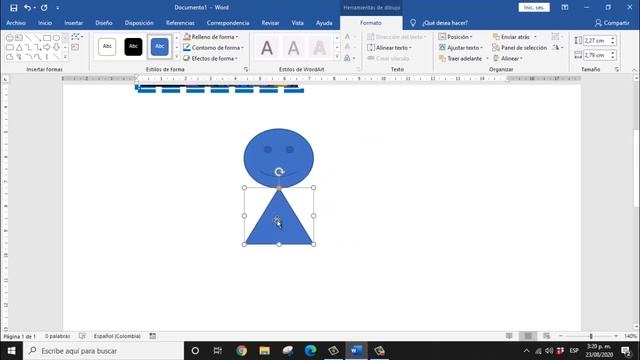Open Relleno de forma dropdown
The width and height of the screenshot is (640, 360).
[211, 37]
